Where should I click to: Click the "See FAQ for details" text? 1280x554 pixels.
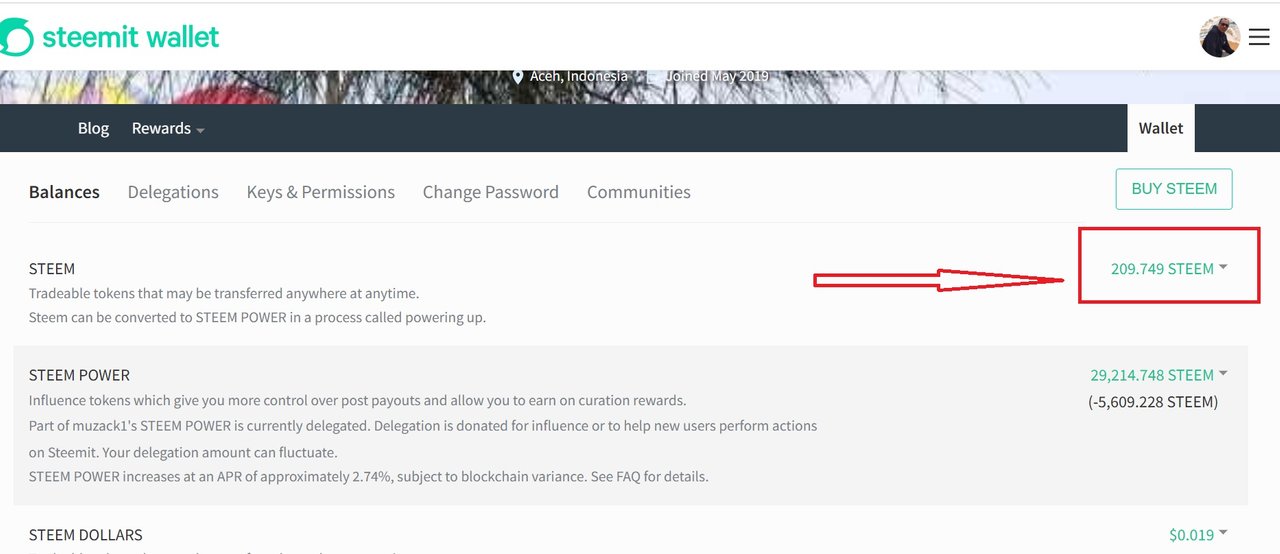(x=650, y=477)
